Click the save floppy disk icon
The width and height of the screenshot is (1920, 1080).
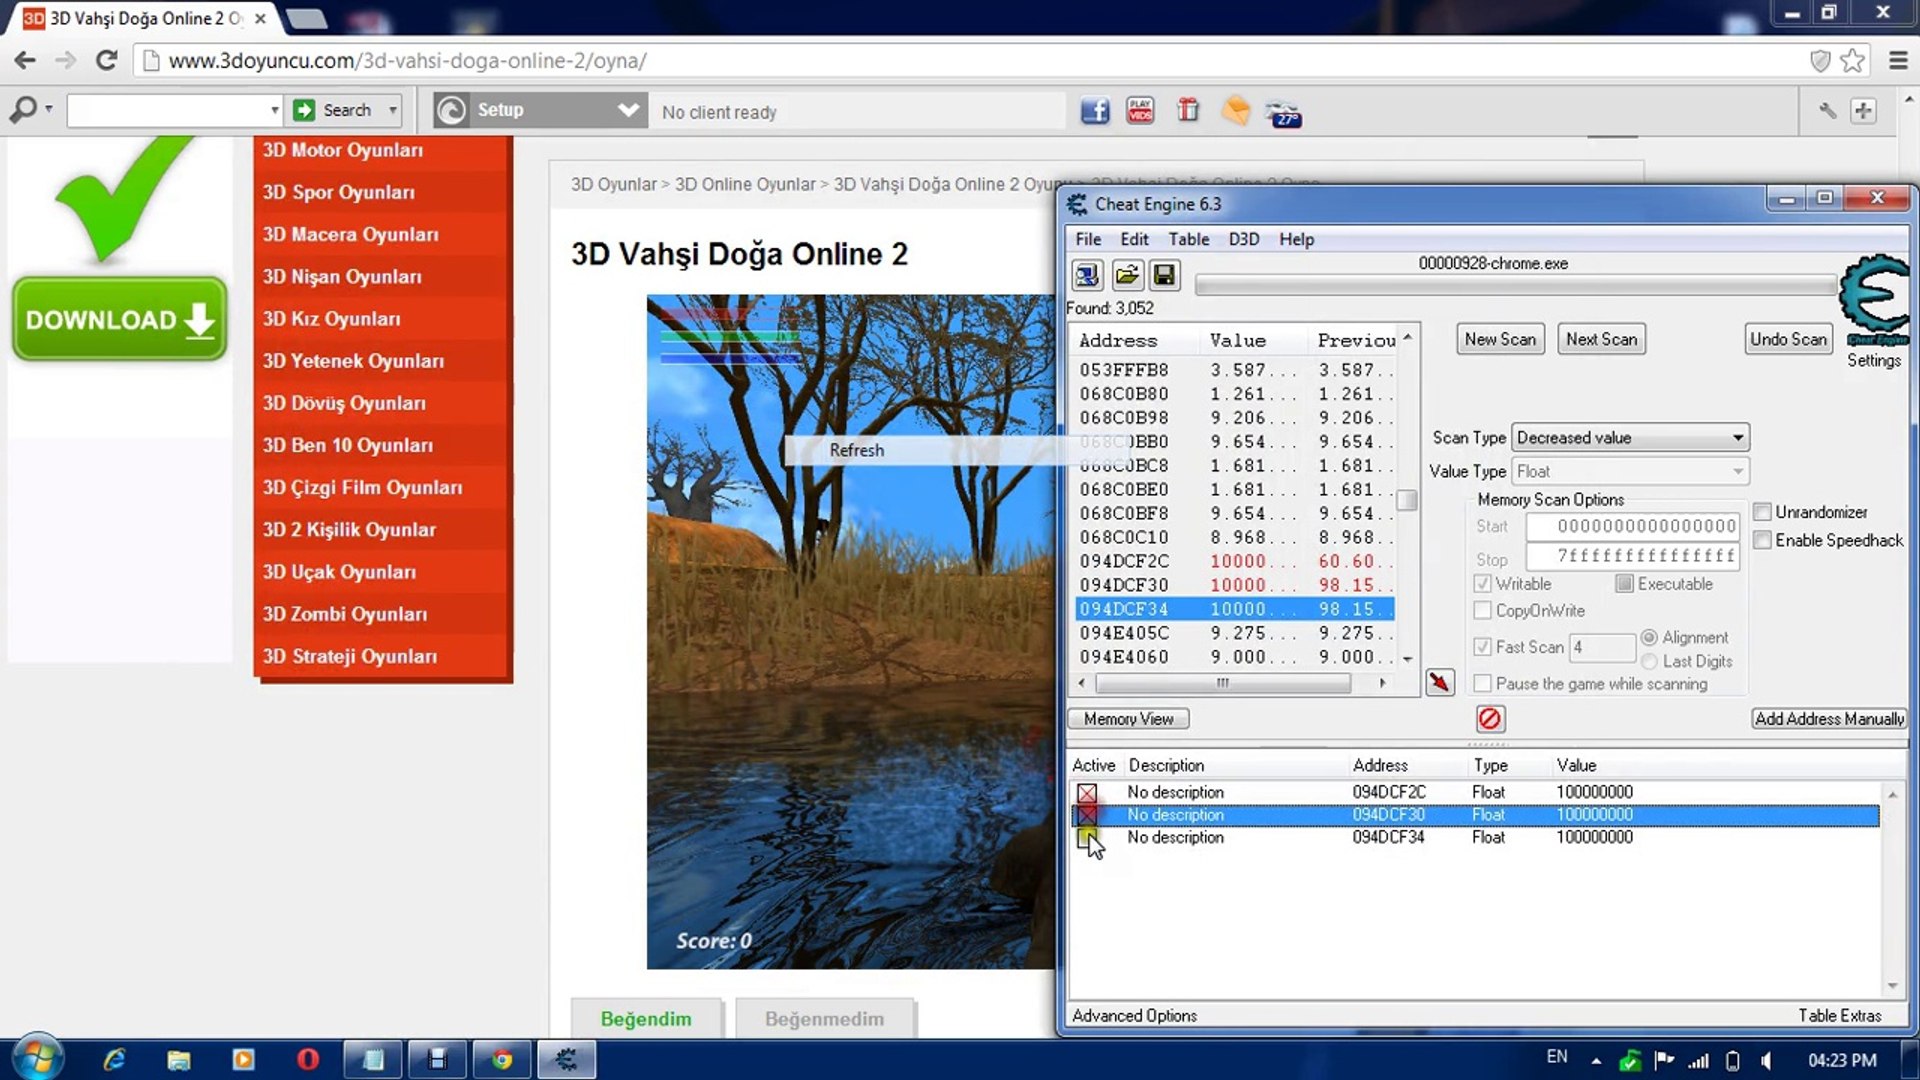tap(1164, 275)
